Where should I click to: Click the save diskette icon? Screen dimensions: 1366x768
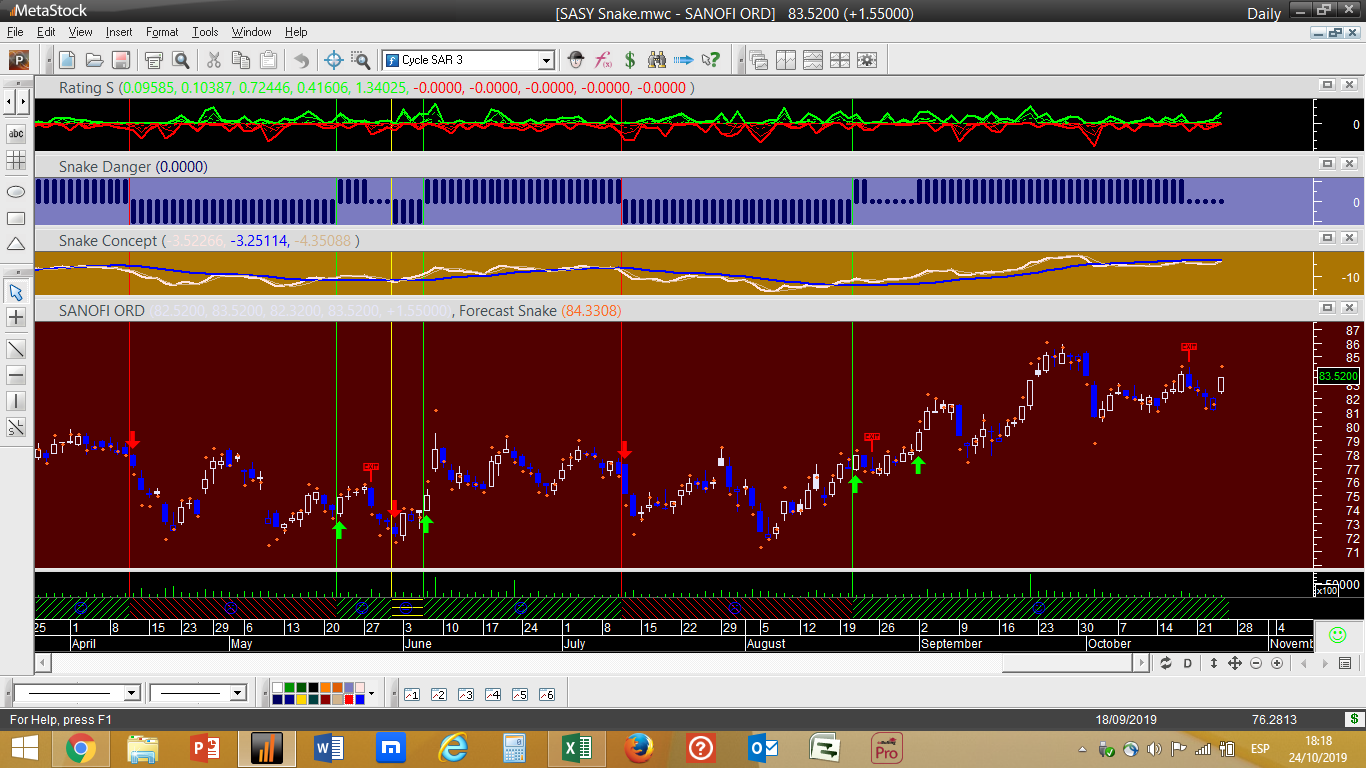tap(120, 60)
